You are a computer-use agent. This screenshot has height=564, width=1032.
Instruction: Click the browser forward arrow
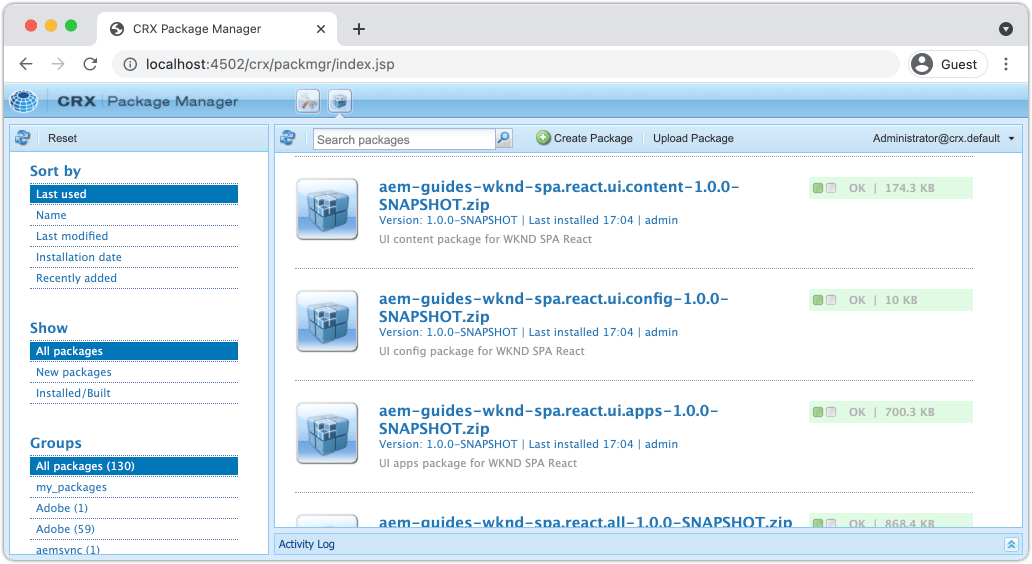(58, 64)
